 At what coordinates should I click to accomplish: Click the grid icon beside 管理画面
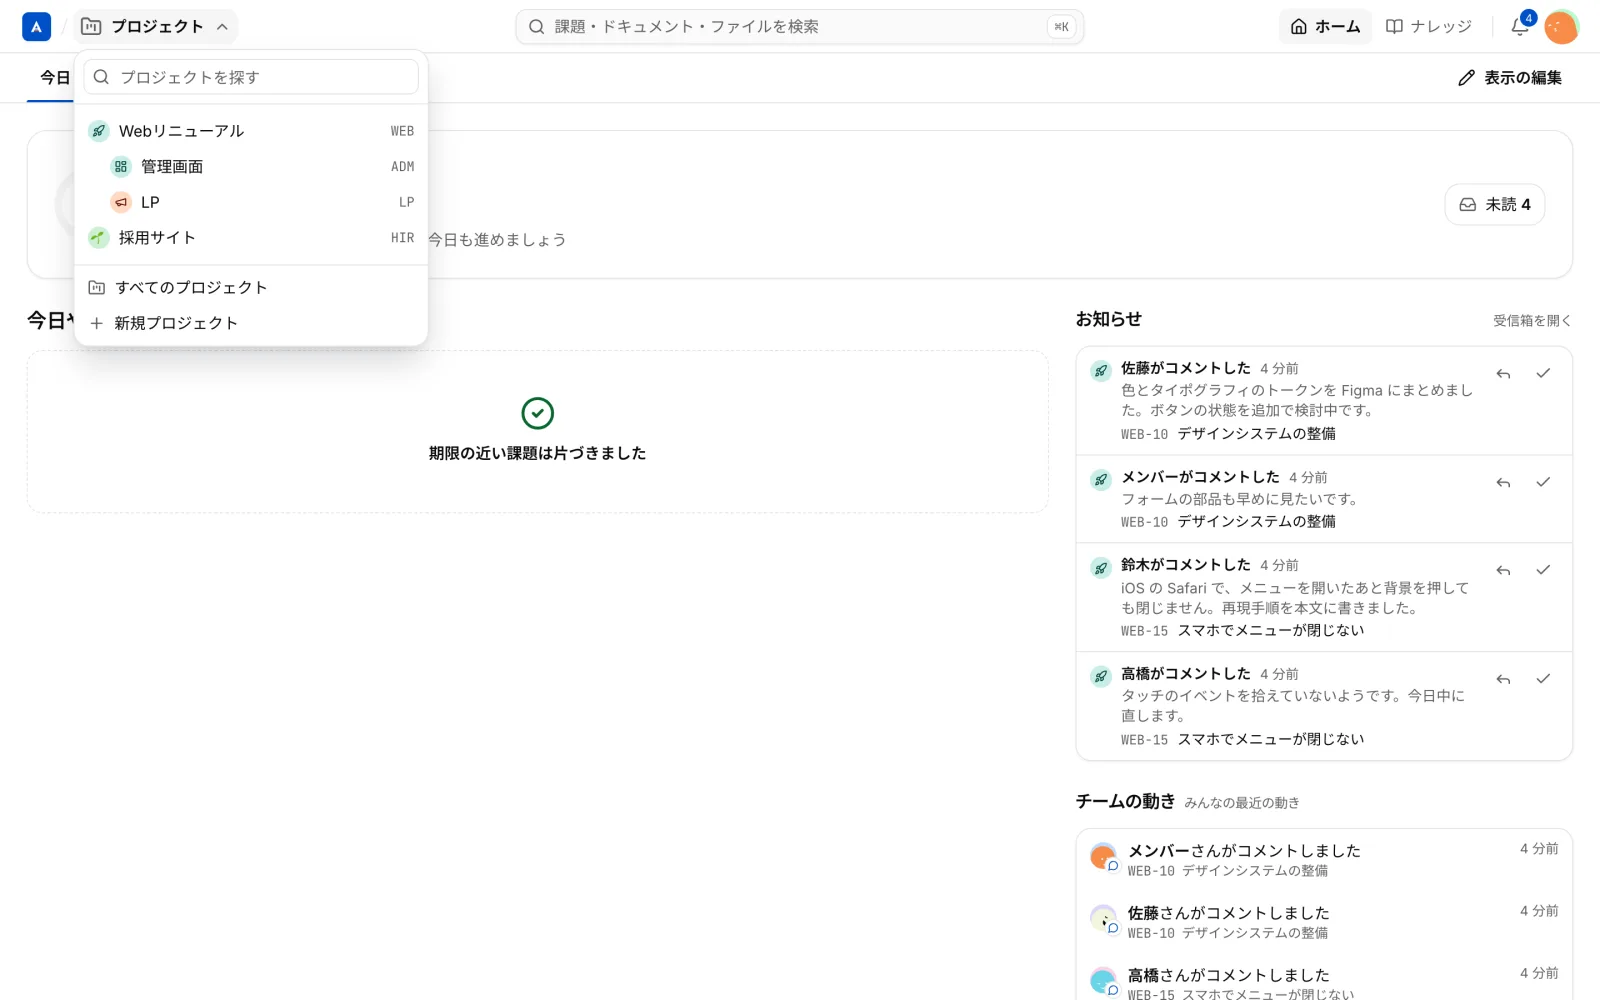pyautogui.click(x=121, y=167)
